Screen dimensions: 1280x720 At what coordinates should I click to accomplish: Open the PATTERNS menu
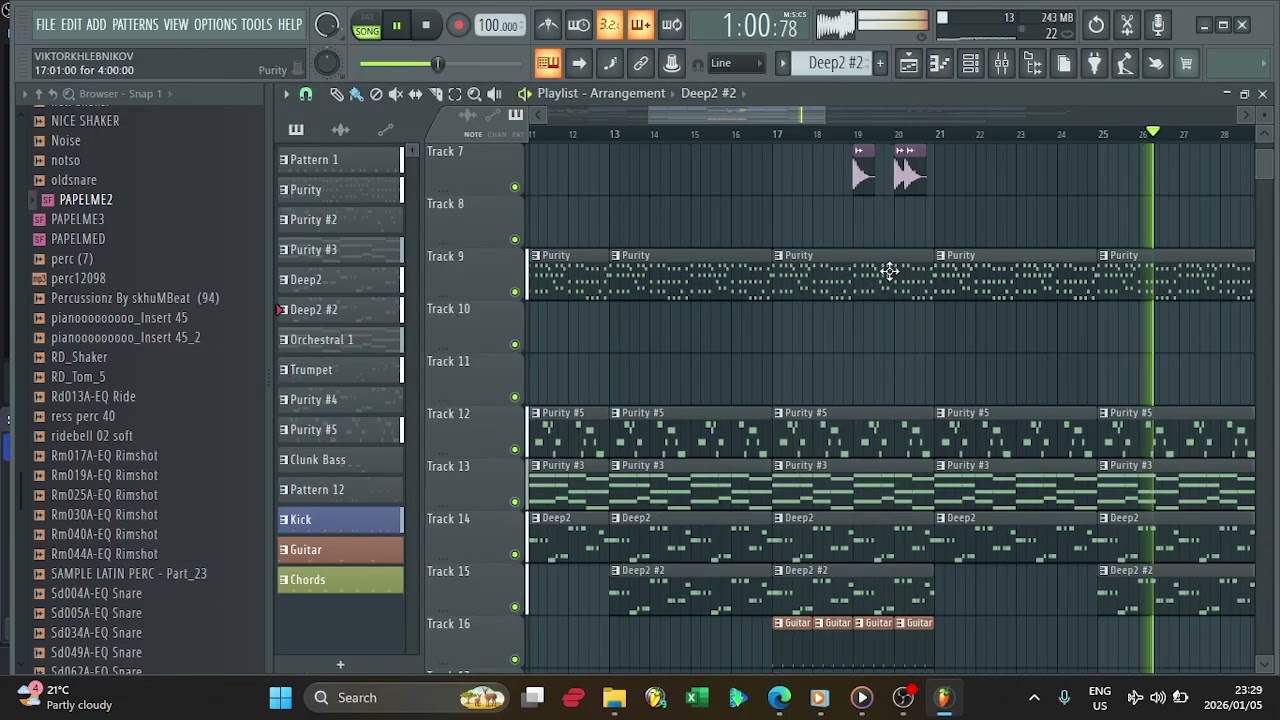[x=135, y=25]
